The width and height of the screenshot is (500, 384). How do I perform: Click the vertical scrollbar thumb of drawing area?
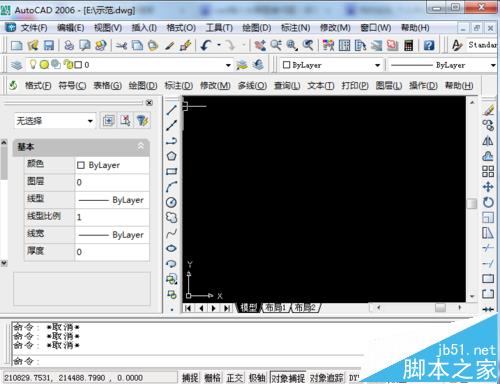pyautogui.click(x=472, y=203)
